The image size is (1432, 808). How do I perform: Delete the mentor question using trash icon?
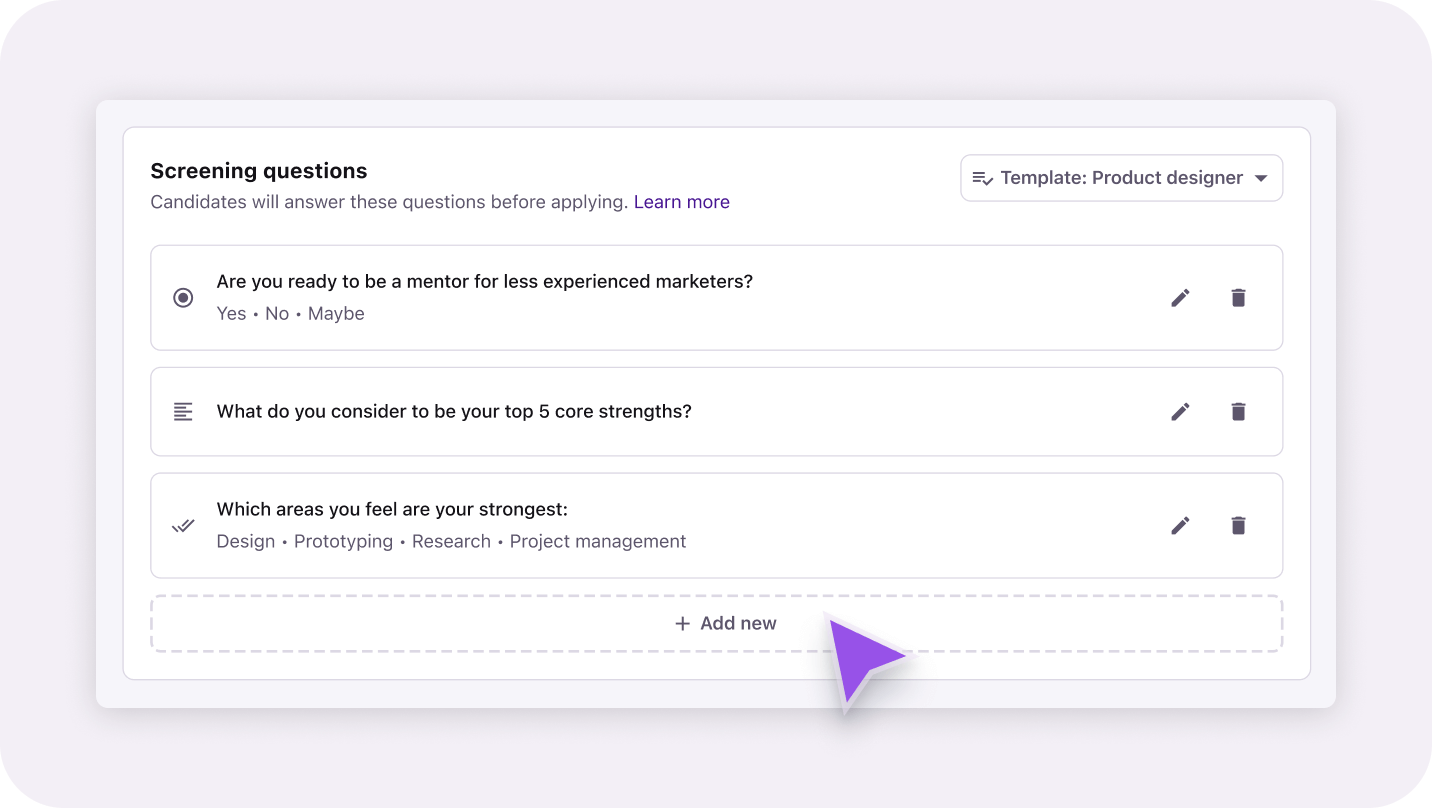coord(1238,298)
